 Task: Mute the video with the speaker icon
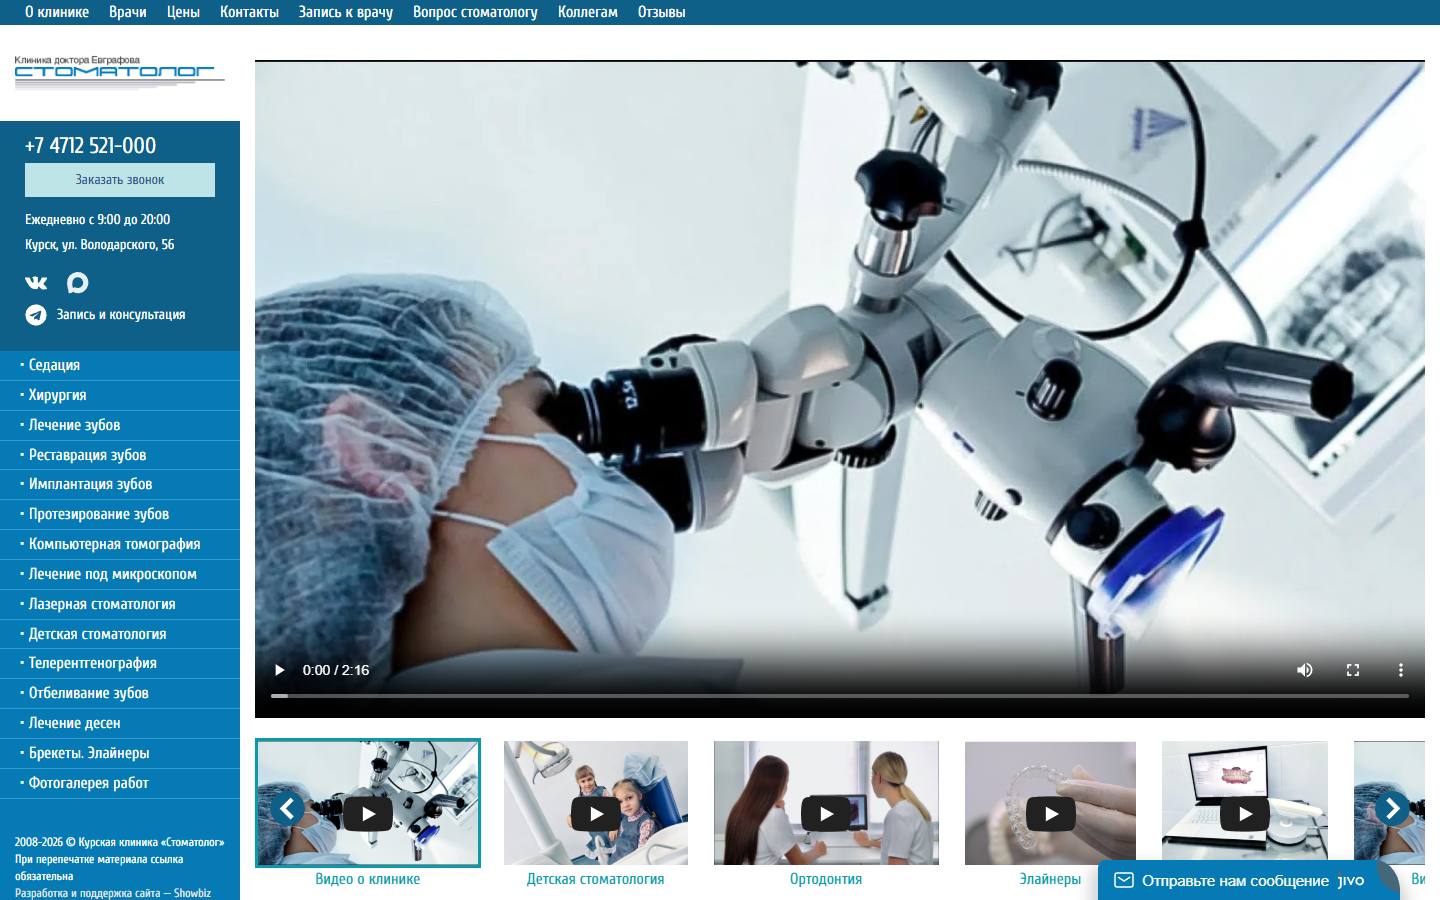coord(1305,670)
